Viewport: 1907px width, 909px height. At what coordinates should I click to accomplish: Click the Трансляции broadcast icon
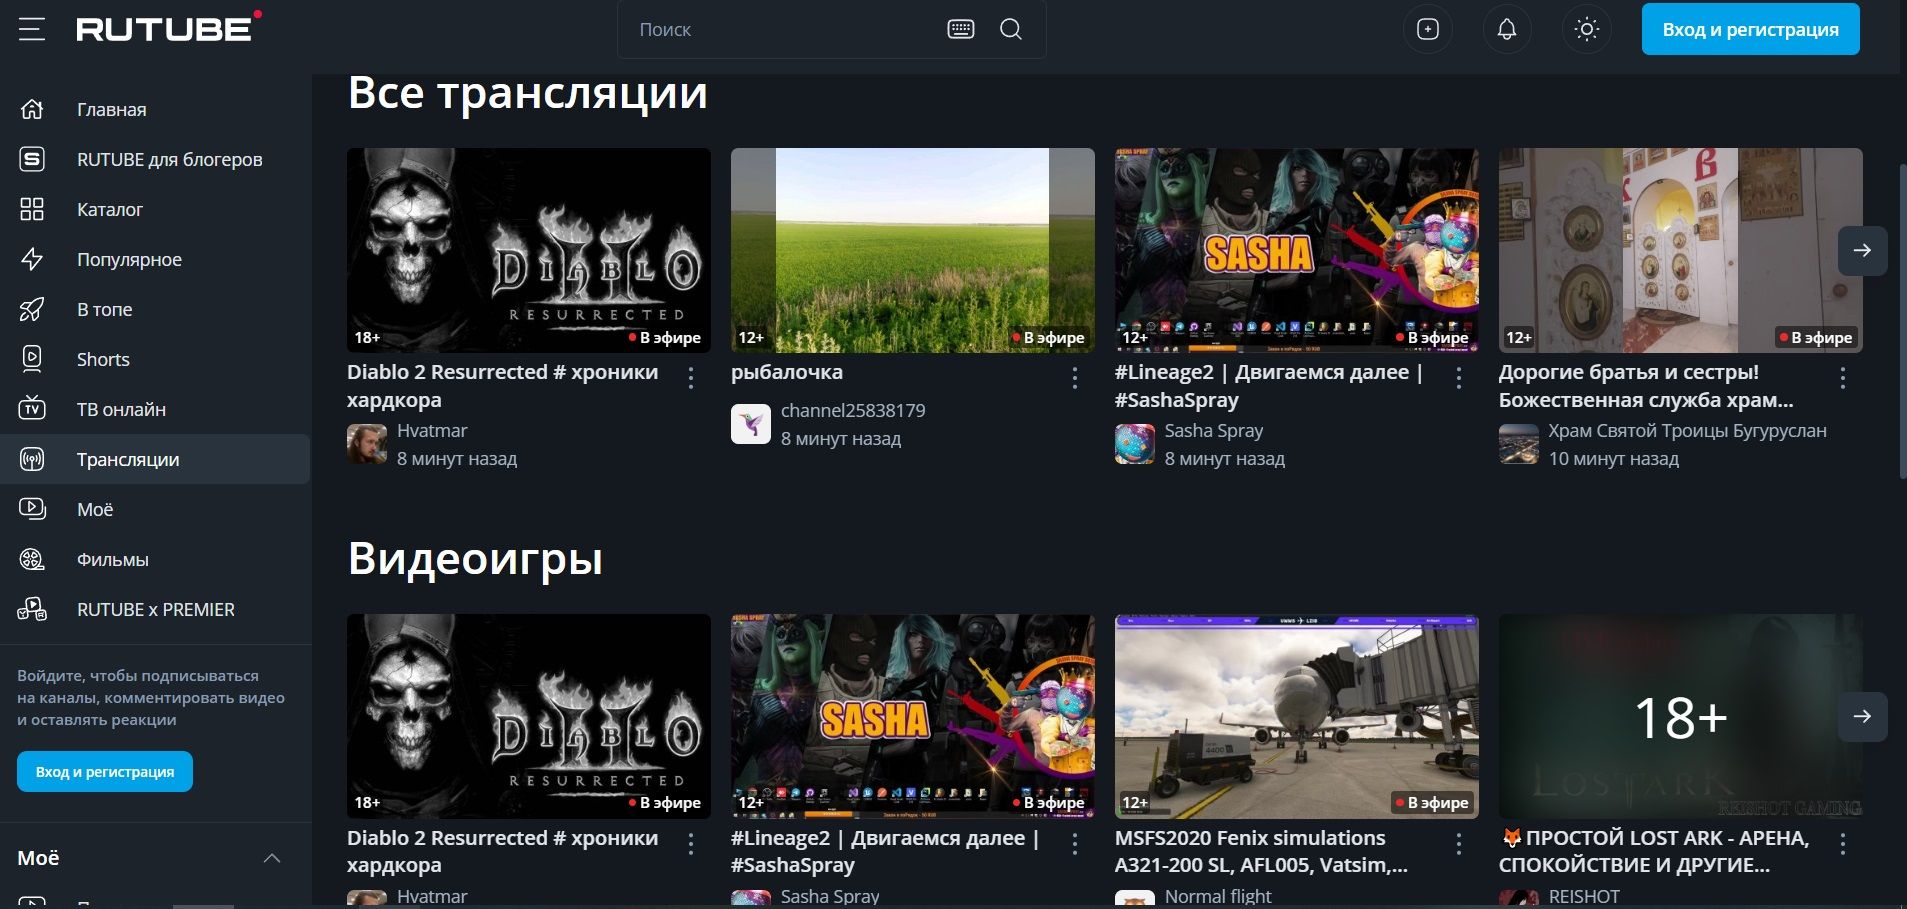32,459
